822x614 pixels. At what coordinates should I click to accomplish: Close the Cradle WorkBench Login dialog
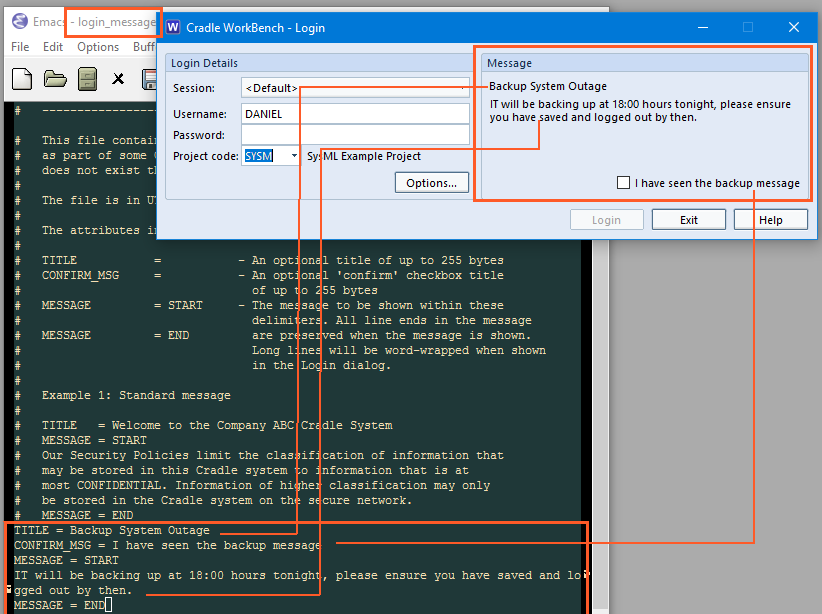[x=794, y=27]
